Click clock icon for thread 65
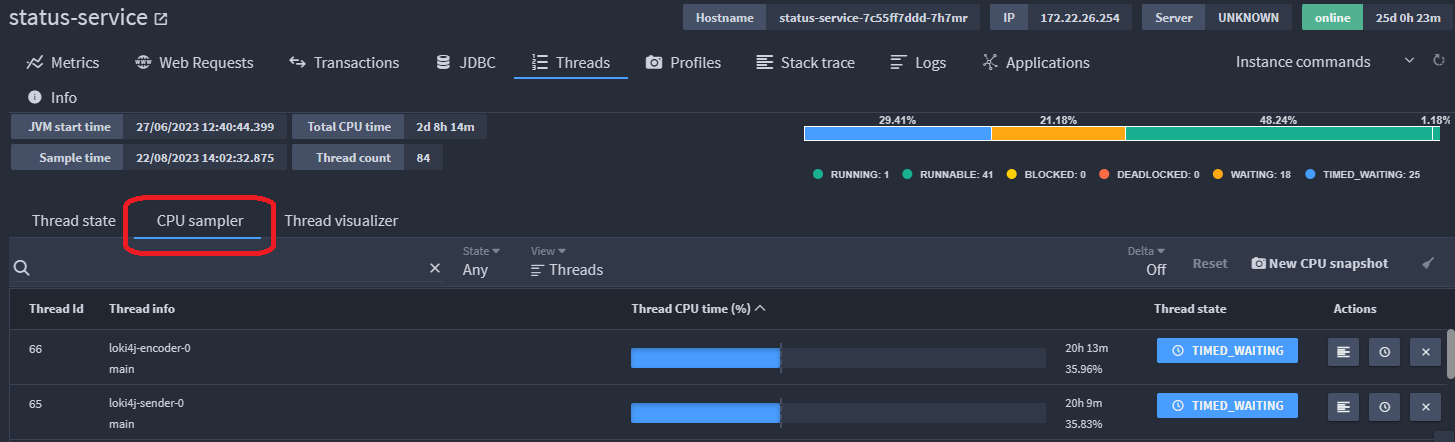 click(1384, 406)
